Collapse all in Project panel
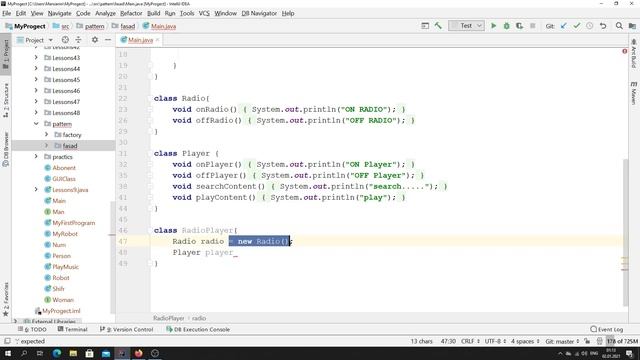Viewport: 640px width, 360px height. click(78, 40)
